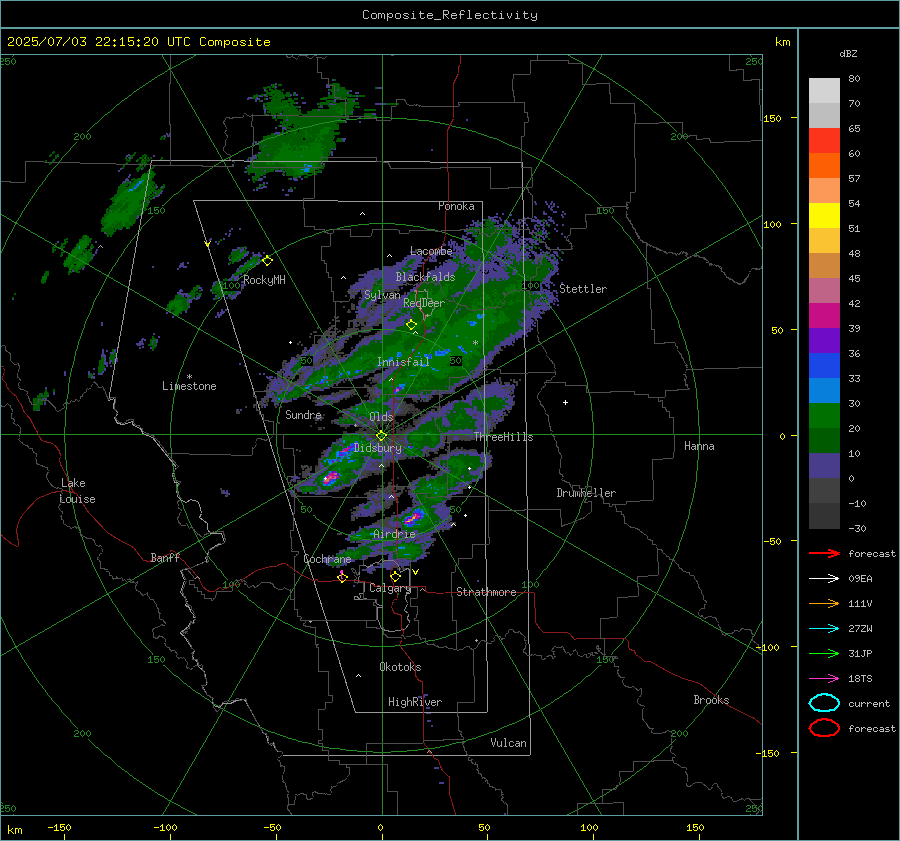Click the Innisfail city label
The width and height of the screenshot is (900, 841).
[x=403, y=362]
